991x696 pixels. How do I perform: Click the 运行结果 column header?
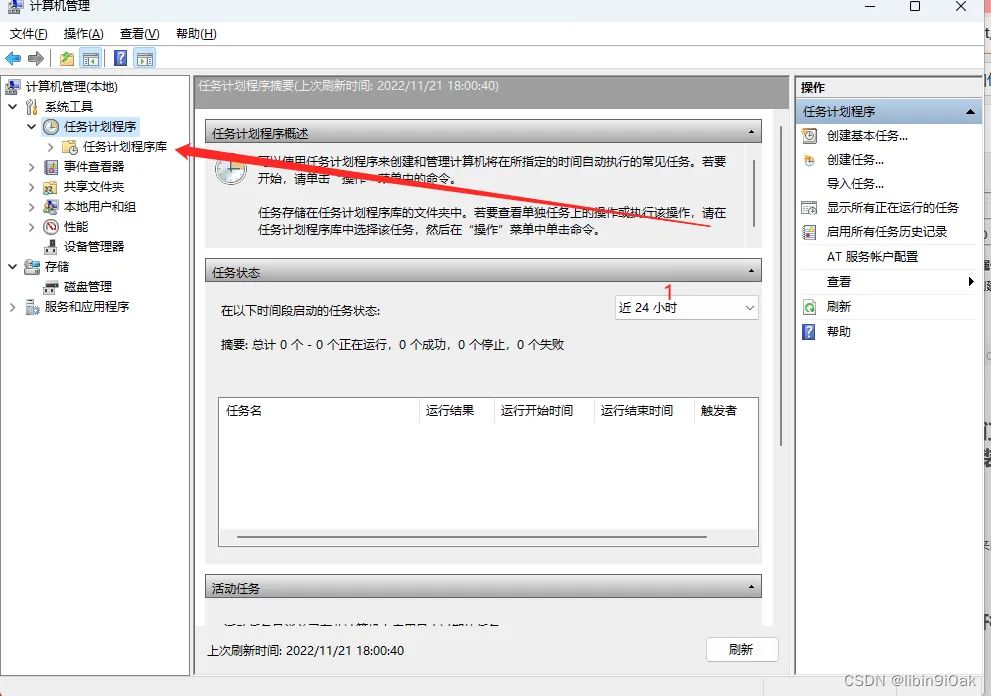tap(456, 410)
